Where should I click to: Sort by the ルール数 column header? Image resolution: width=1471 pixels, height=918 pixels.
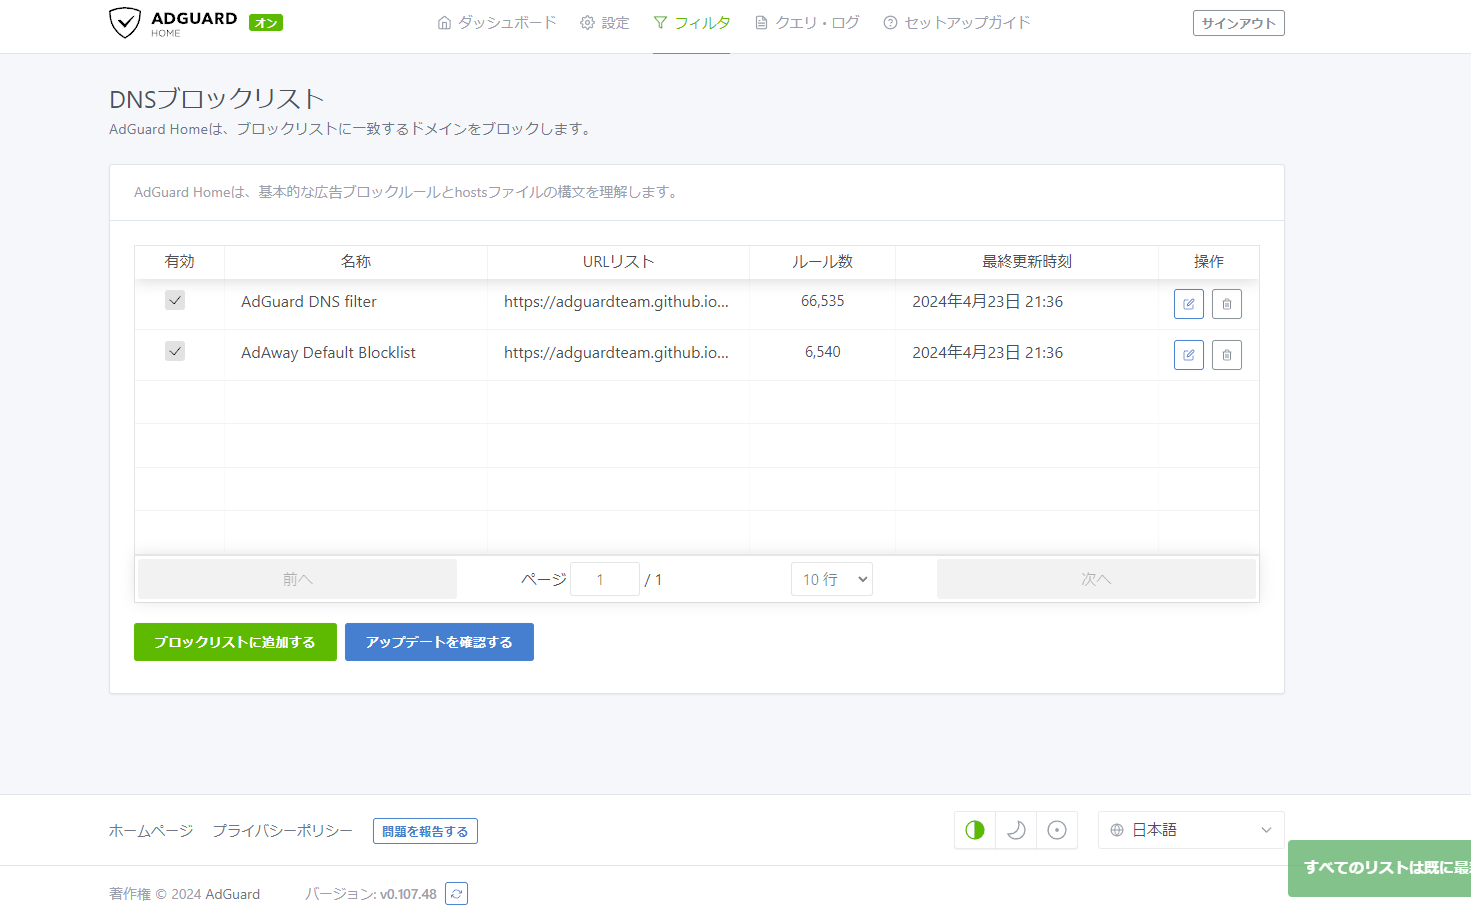(x=822, y=261)
